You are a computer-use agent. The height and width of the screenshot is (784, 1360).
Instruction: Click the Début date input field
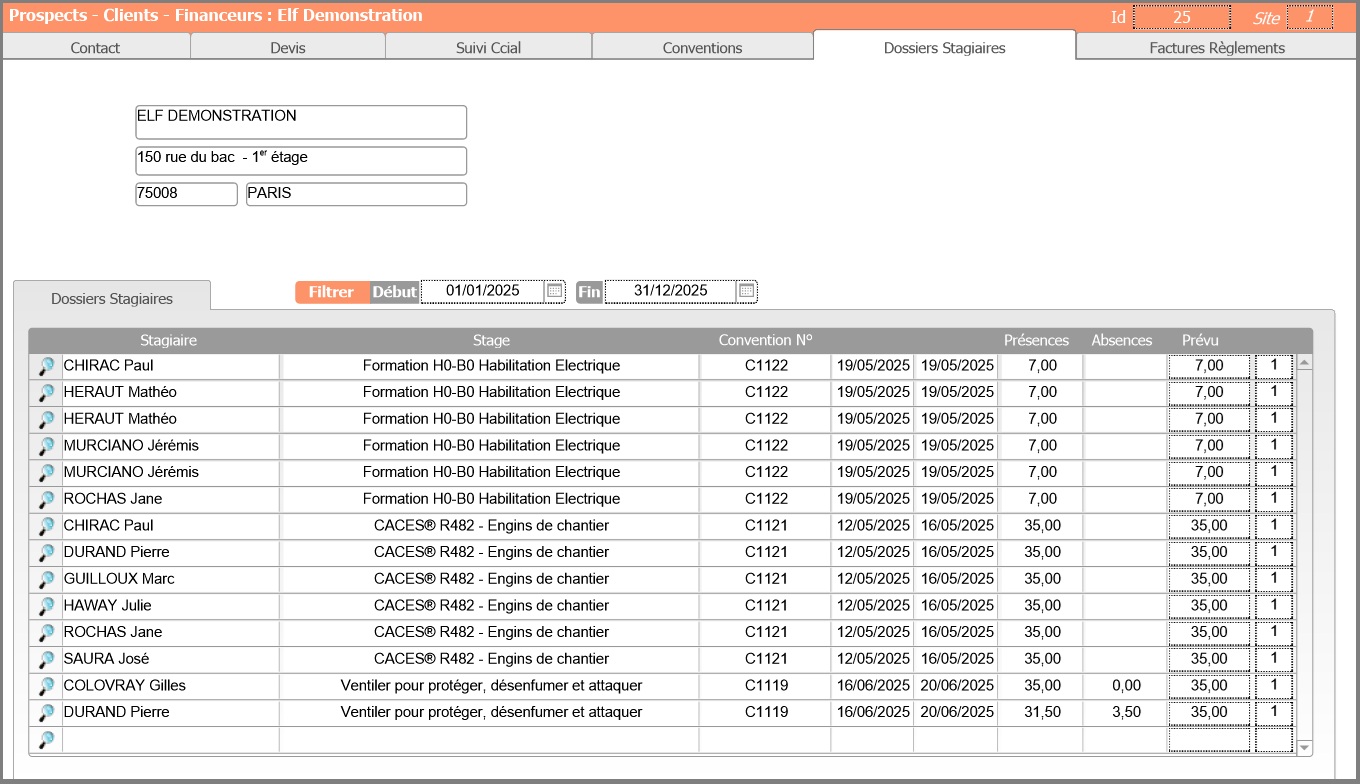(x=482, y=291)
